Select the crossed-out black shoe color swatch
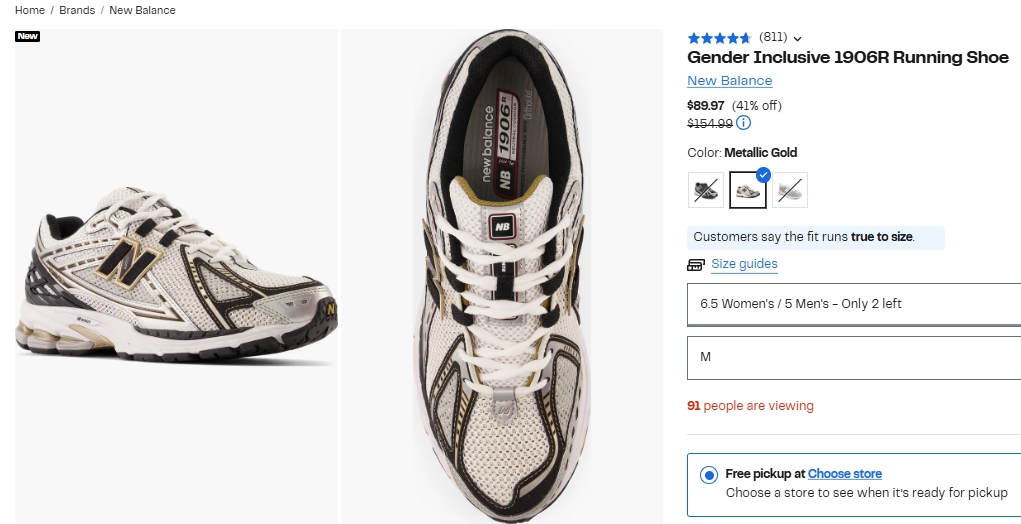The width and height of the screenshot is (1021, 524). 706,190
